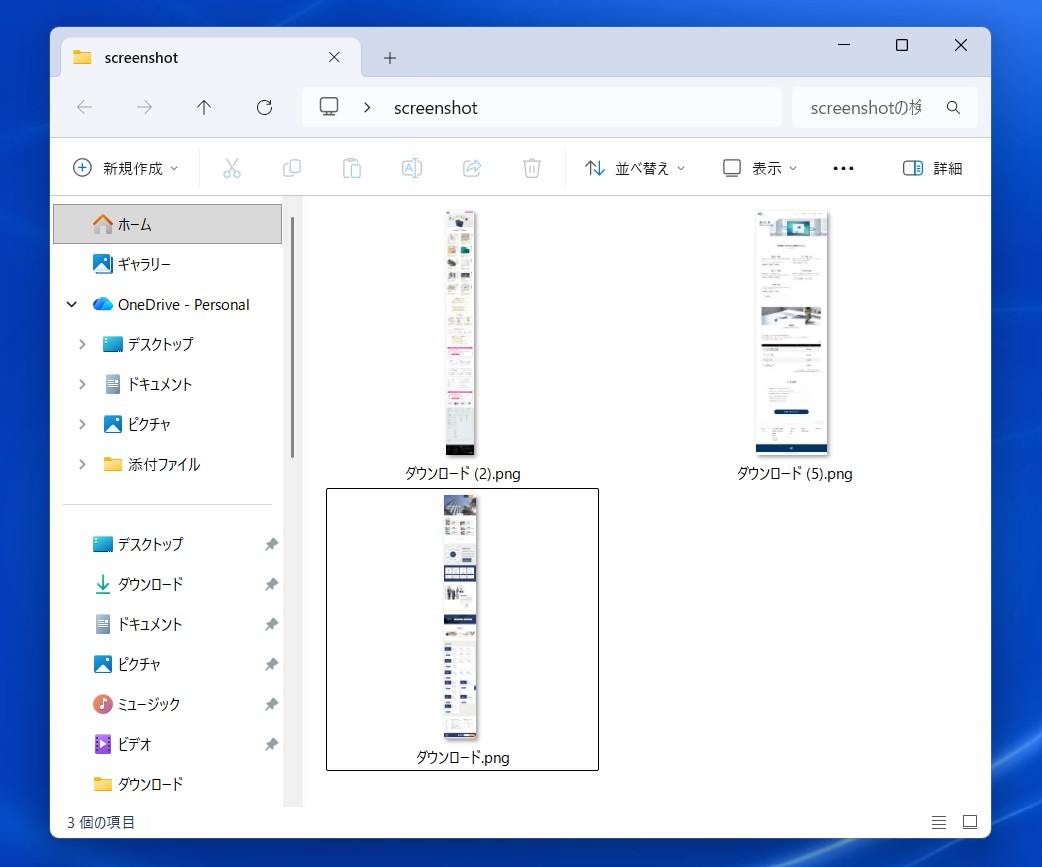
Task: Click the copy icon in toolbar
Action: point(292,168)
